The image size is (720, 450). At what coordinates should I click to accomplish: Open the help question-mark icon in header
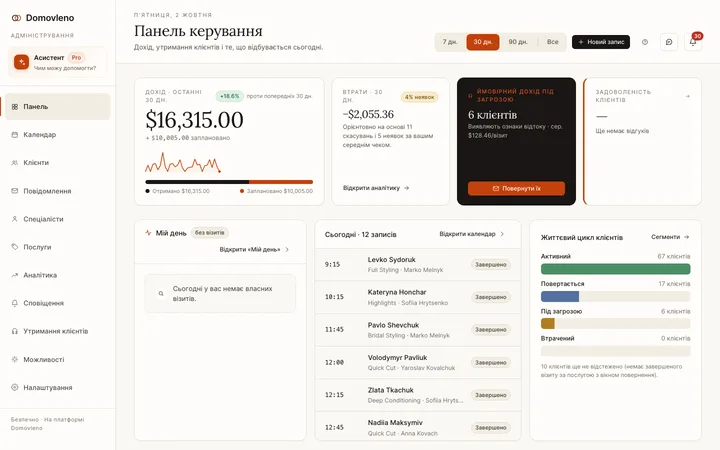[645, 42]
